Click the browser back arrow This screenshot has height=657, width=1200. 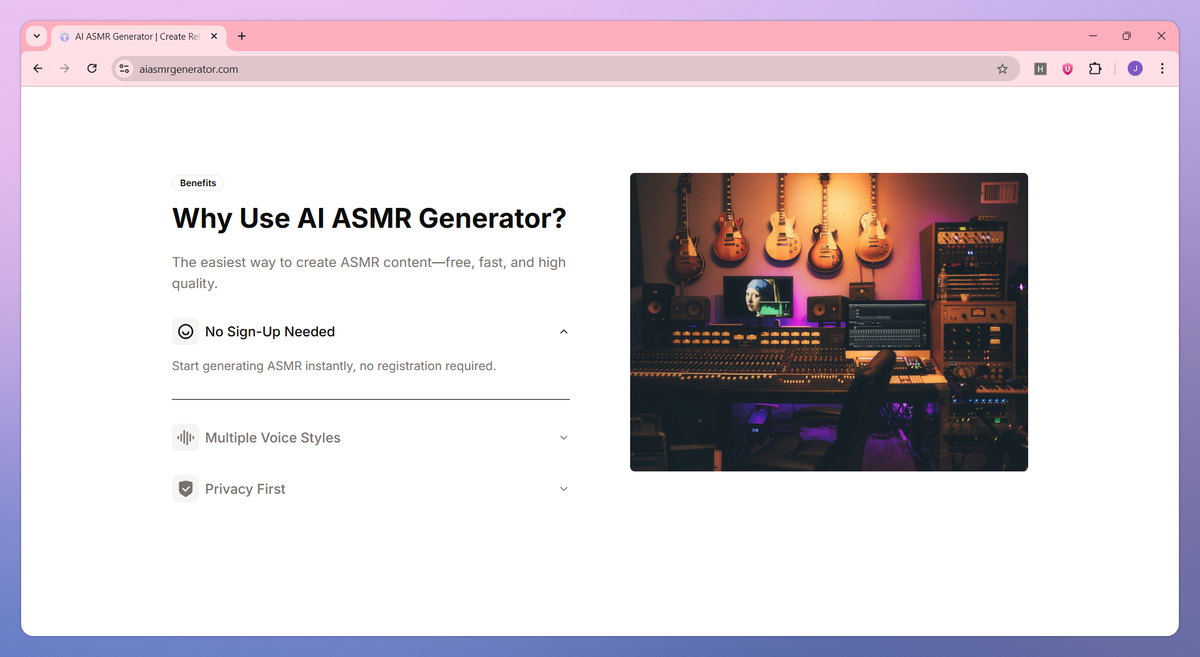[x=38, y=69]
